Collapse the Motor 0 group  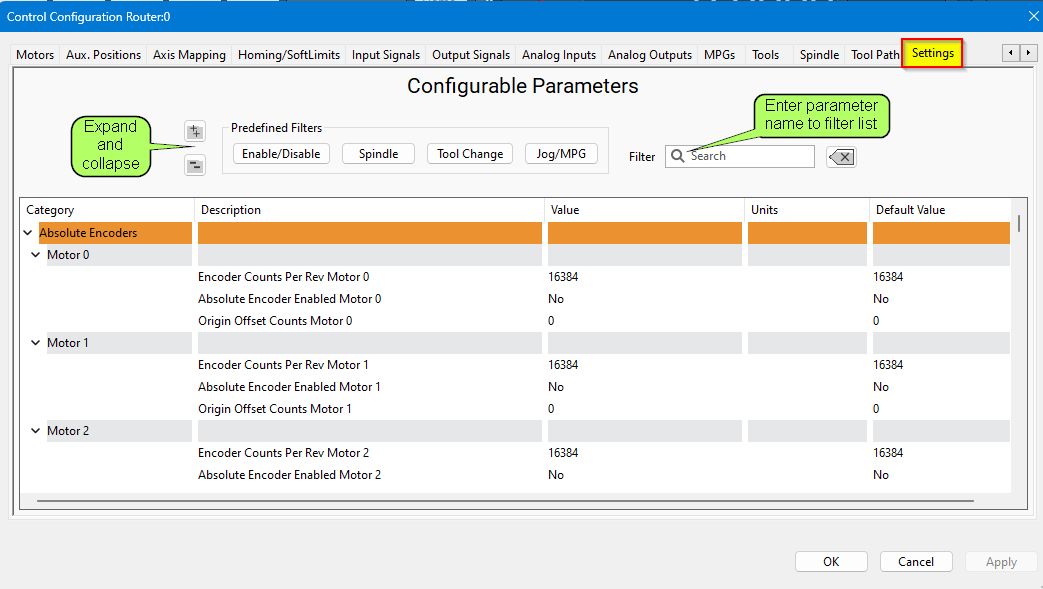pos(36,255)
